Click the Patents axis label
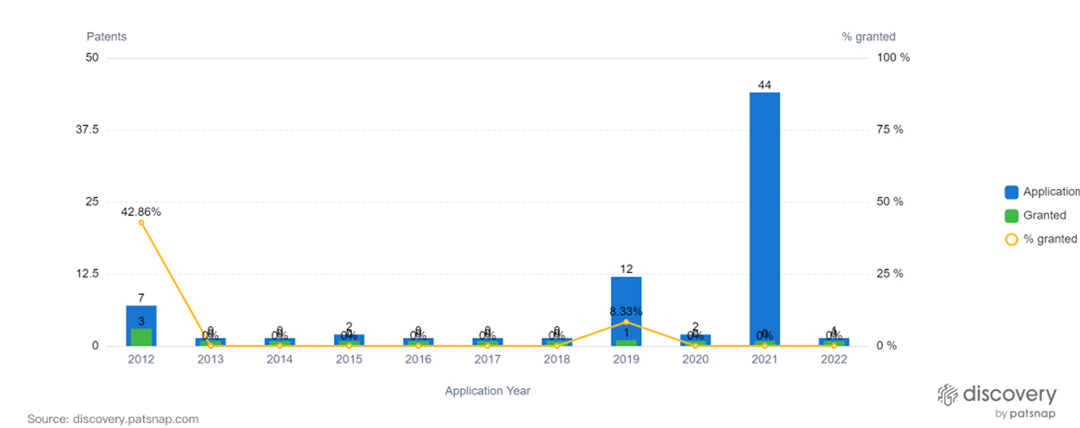Screen dimensions: 1080x428 (x=106, y=36)
